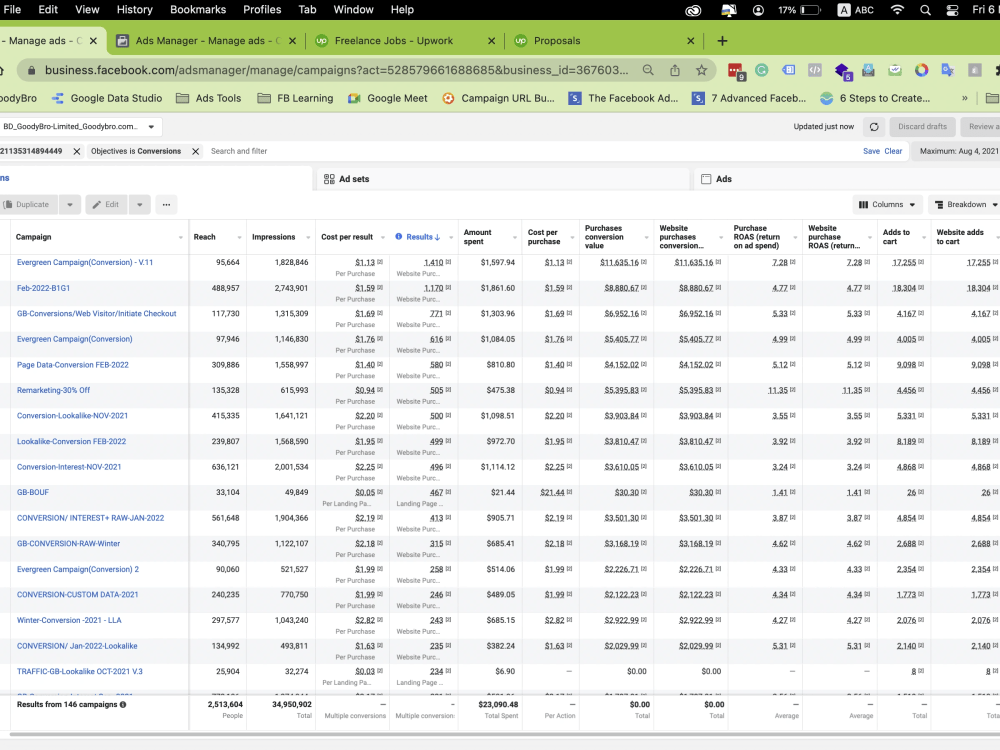Click the more actions ellipsis button
Viewport: 1000px width, 750px height.
pos(166,205)
